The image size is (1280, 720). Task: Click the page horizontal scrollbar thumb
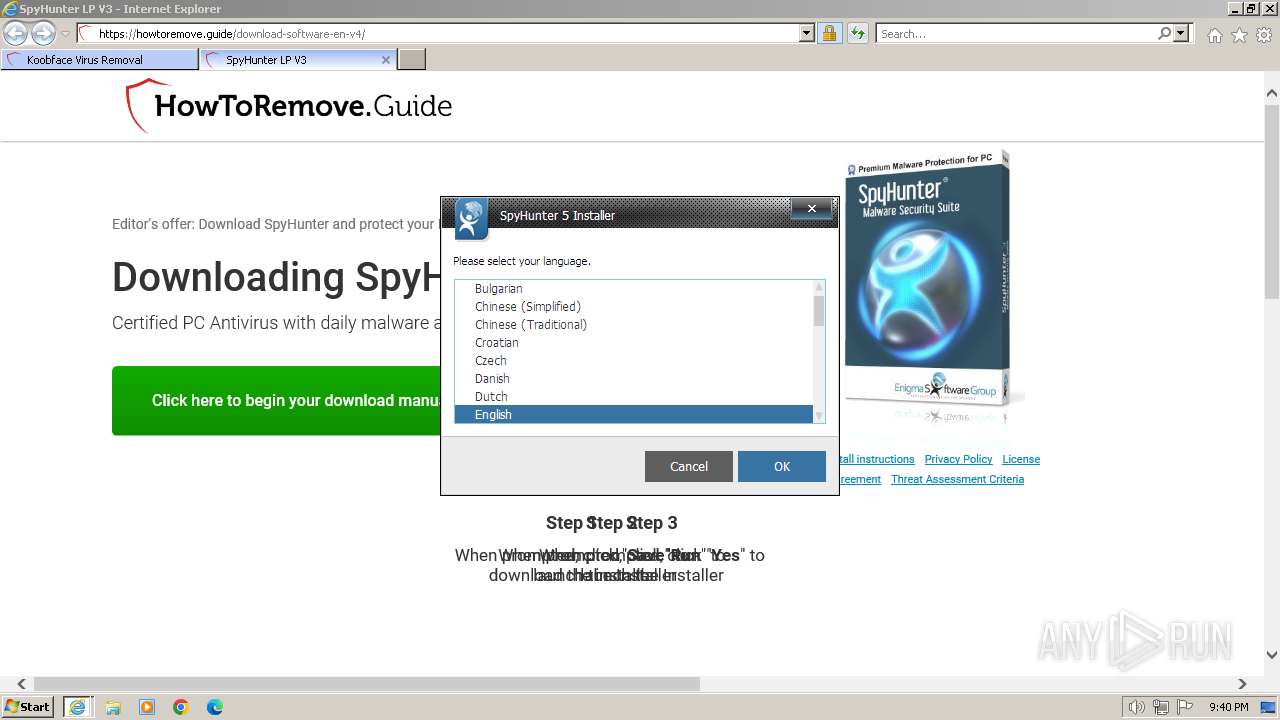pyautogui.click(x=367, y=684)
